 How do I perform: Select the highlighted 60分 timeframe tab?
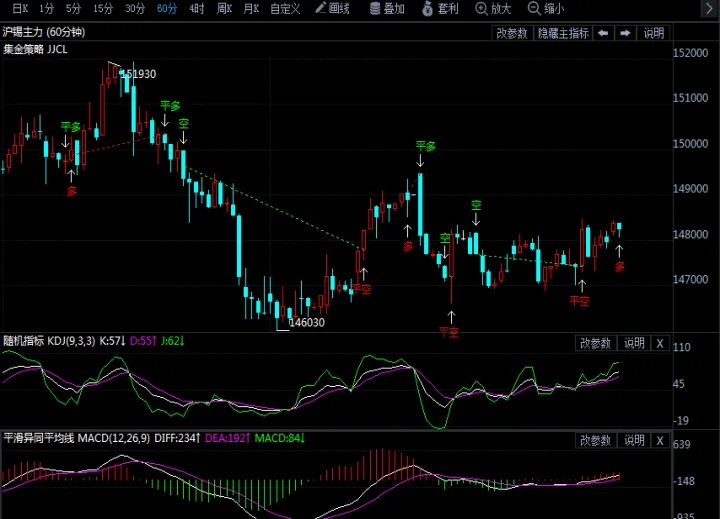[167, 8]
